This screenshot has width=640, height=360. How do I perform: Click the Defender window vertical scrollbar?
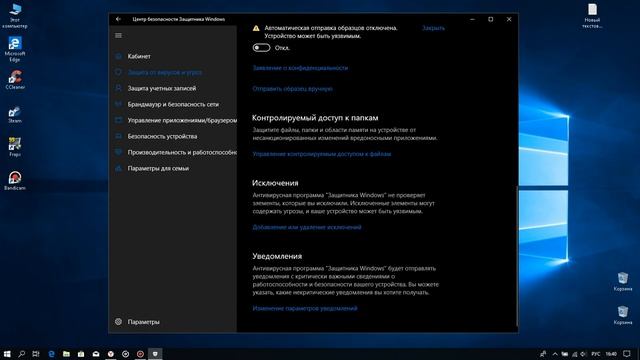coord(517,256)
